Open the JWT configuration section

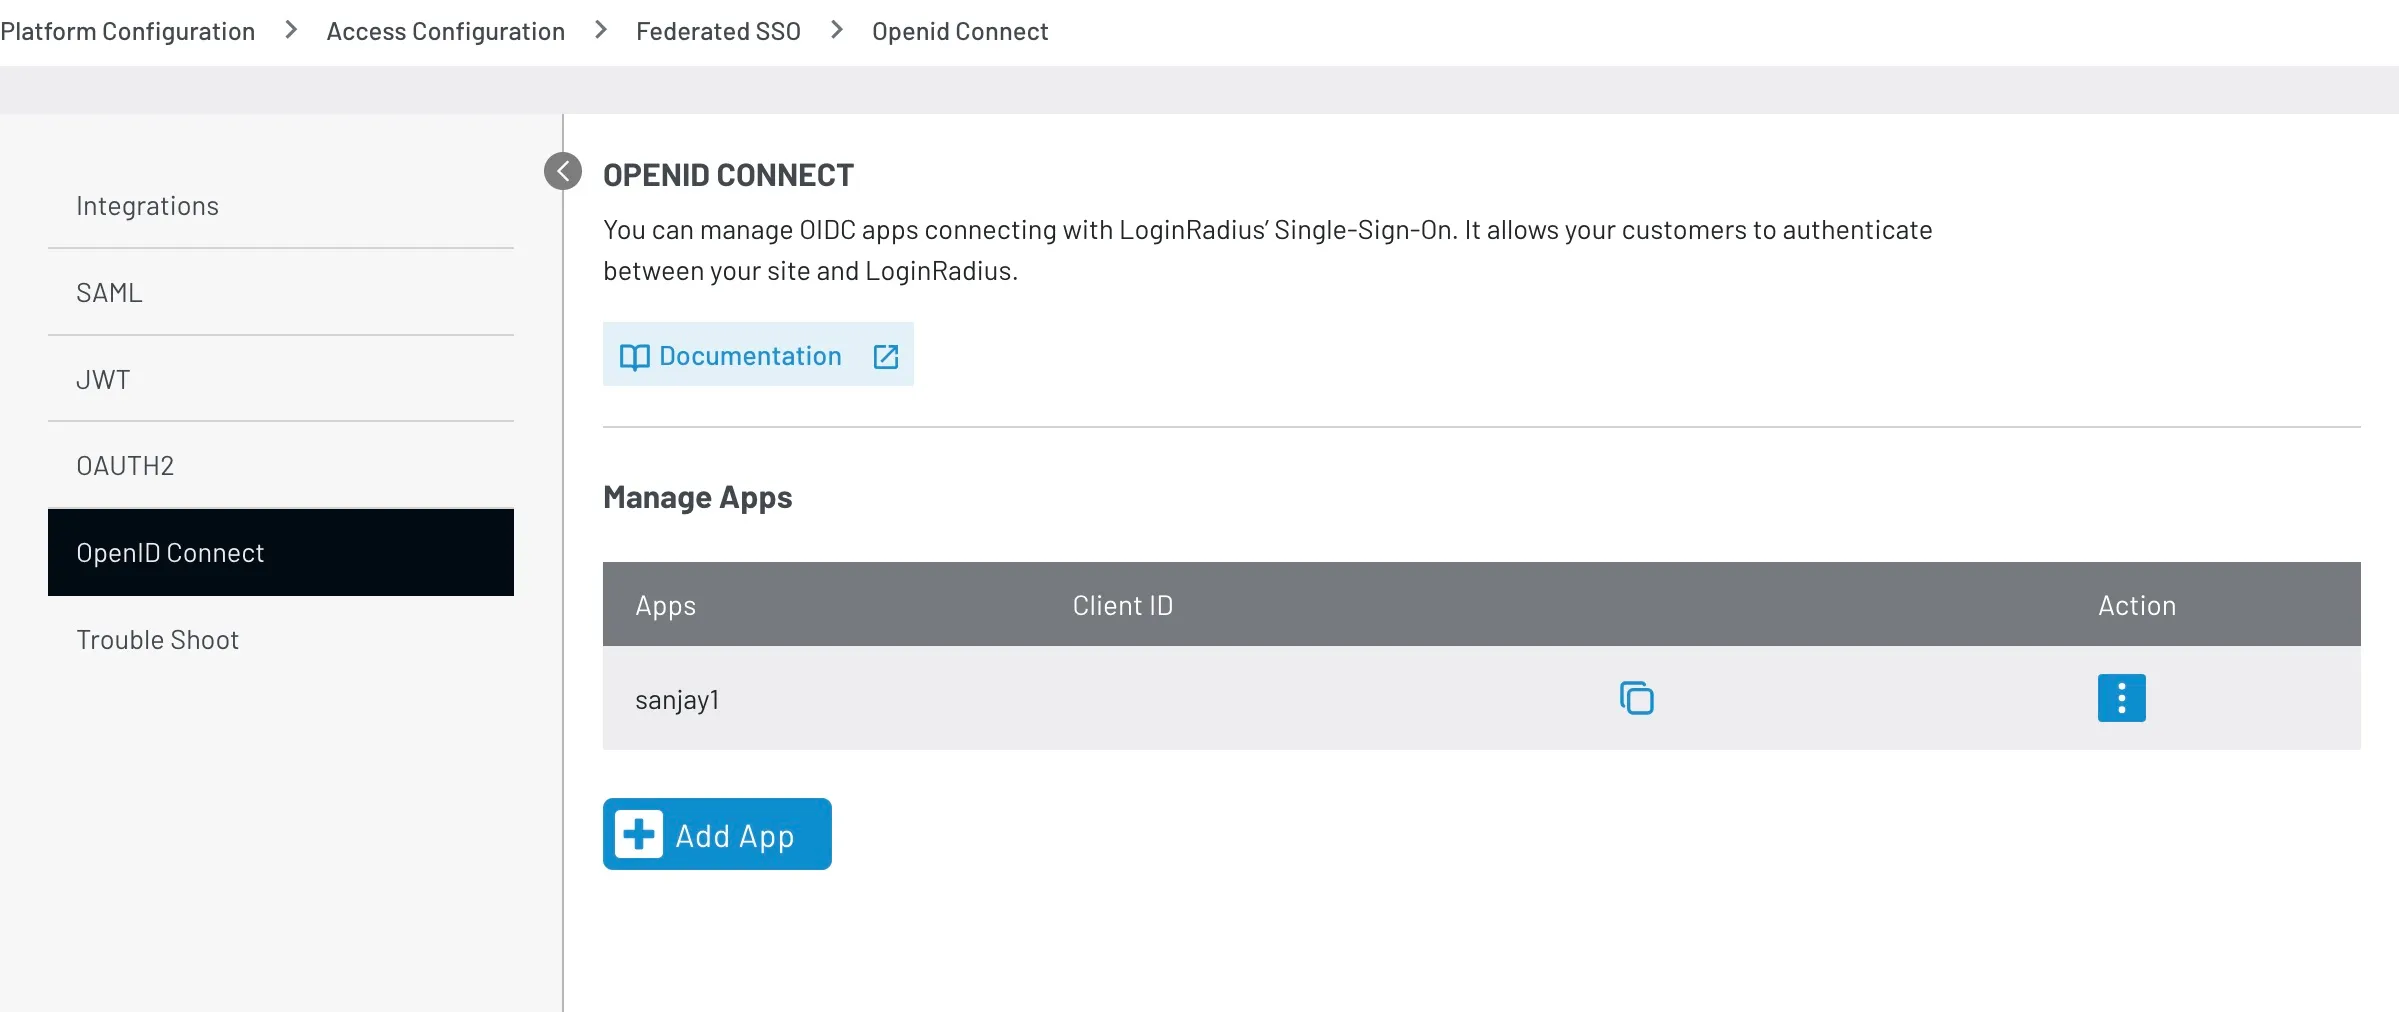click(103, 379)
